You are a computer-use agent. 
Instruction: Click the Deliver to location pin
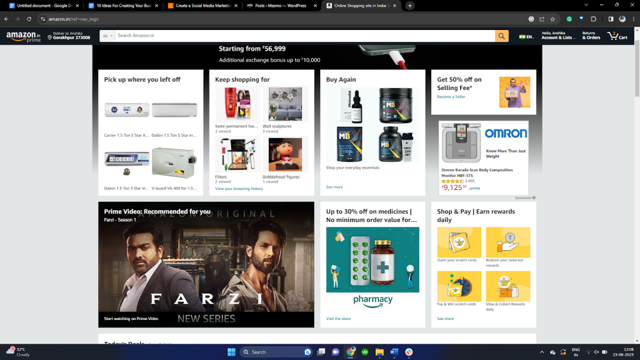pyautogui.click(x=49, y=38)
